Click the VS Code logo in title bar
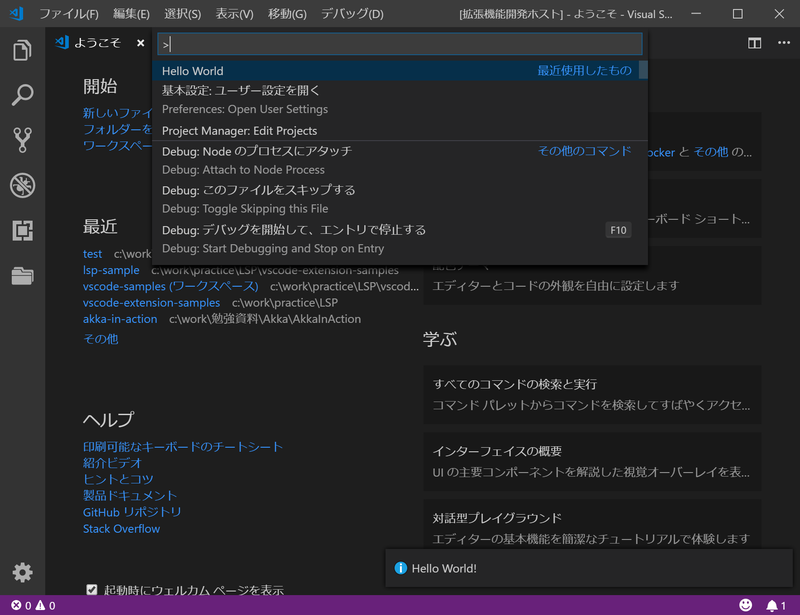The image size is (800, 615). [16, 13]
